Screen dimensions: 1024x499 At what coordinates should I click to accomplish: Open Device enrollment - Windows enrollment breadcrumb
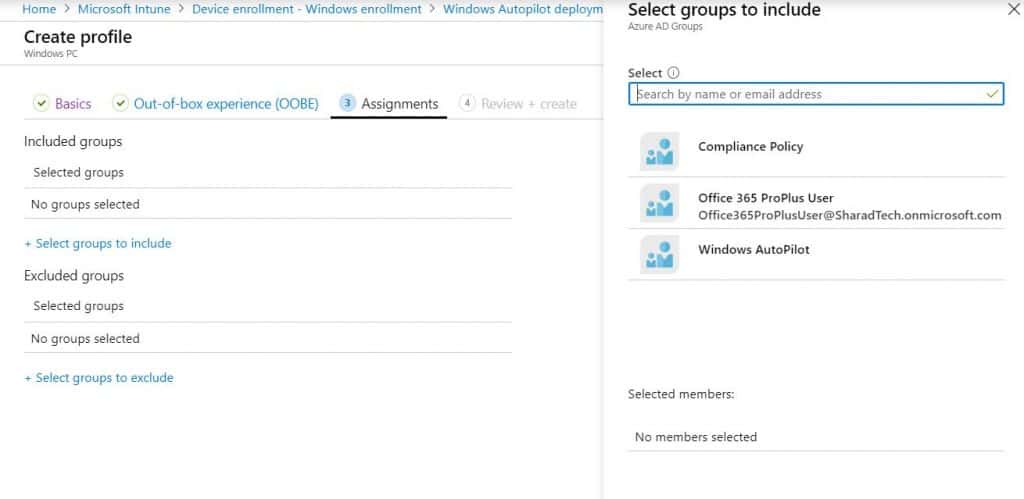coord(307,9)
